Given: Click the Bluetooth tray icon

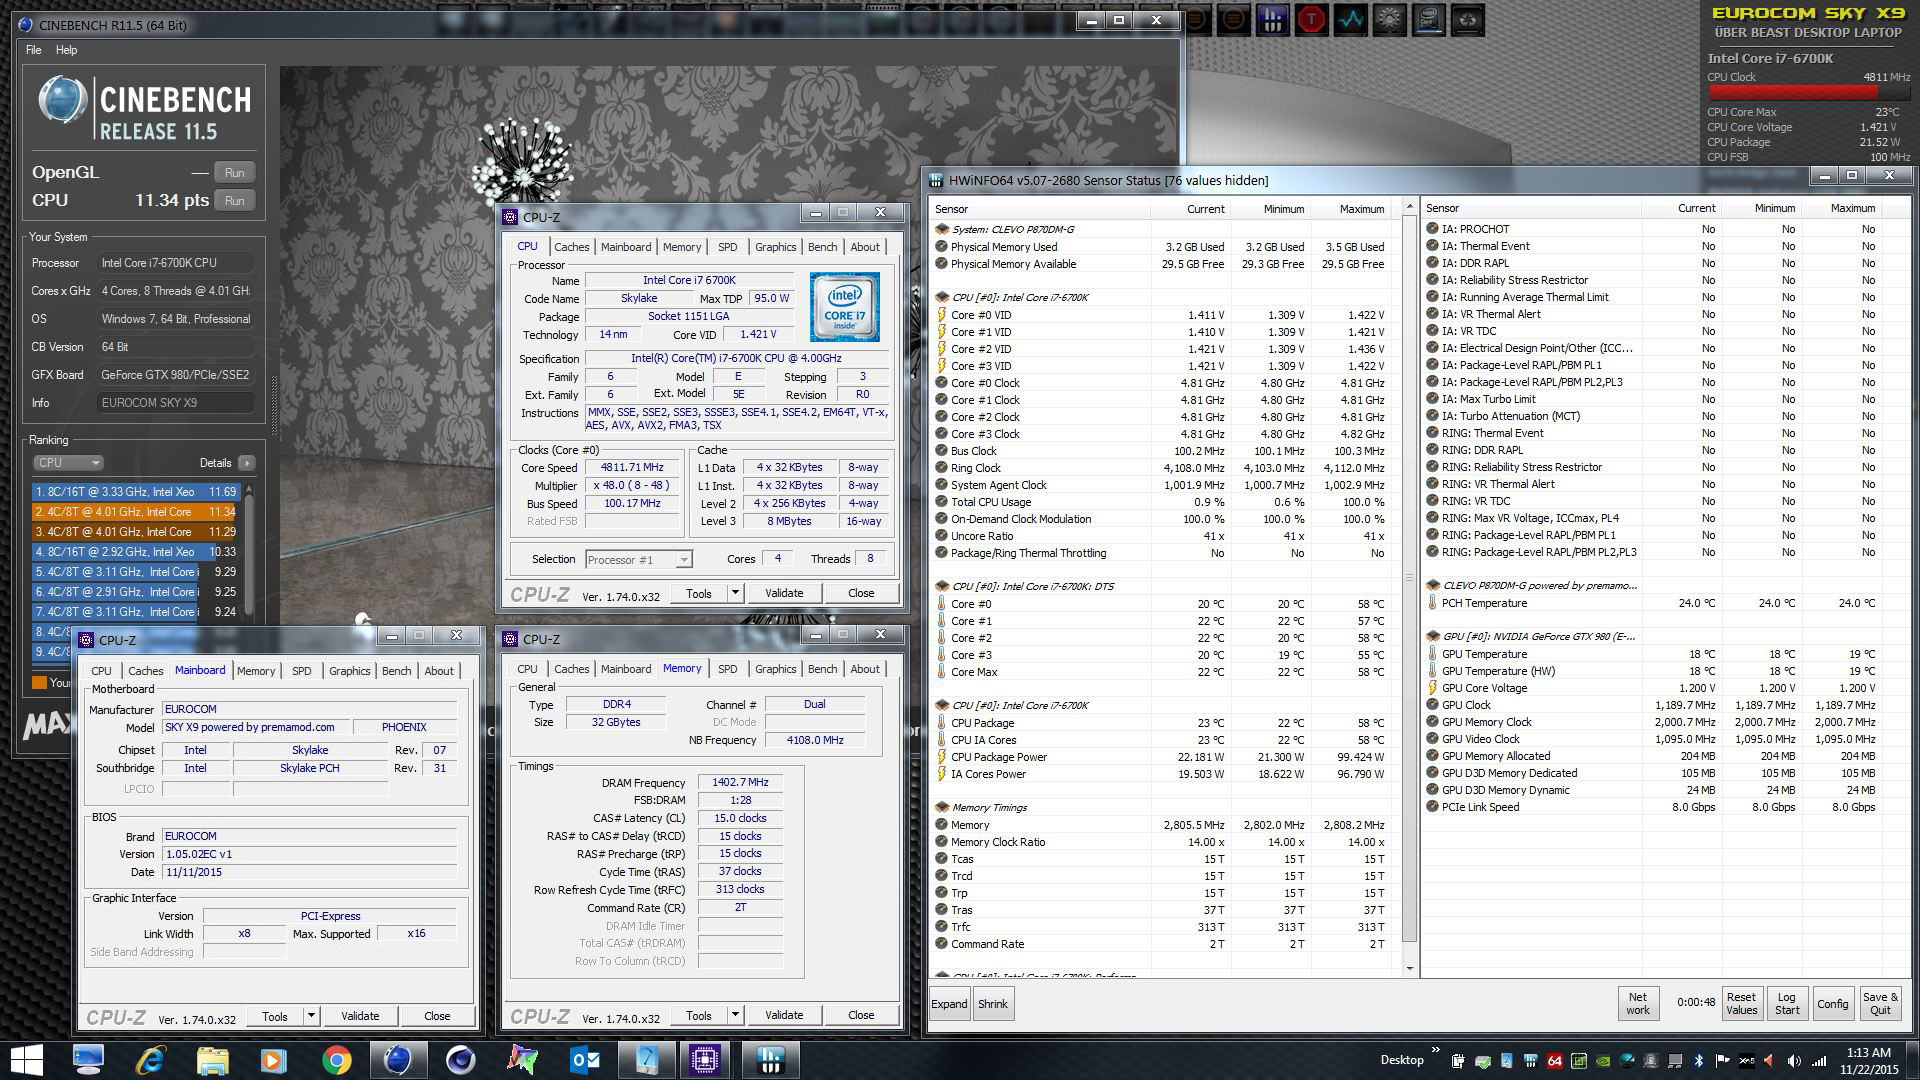Looking at the screenshot, I should click(1699, 1061).
